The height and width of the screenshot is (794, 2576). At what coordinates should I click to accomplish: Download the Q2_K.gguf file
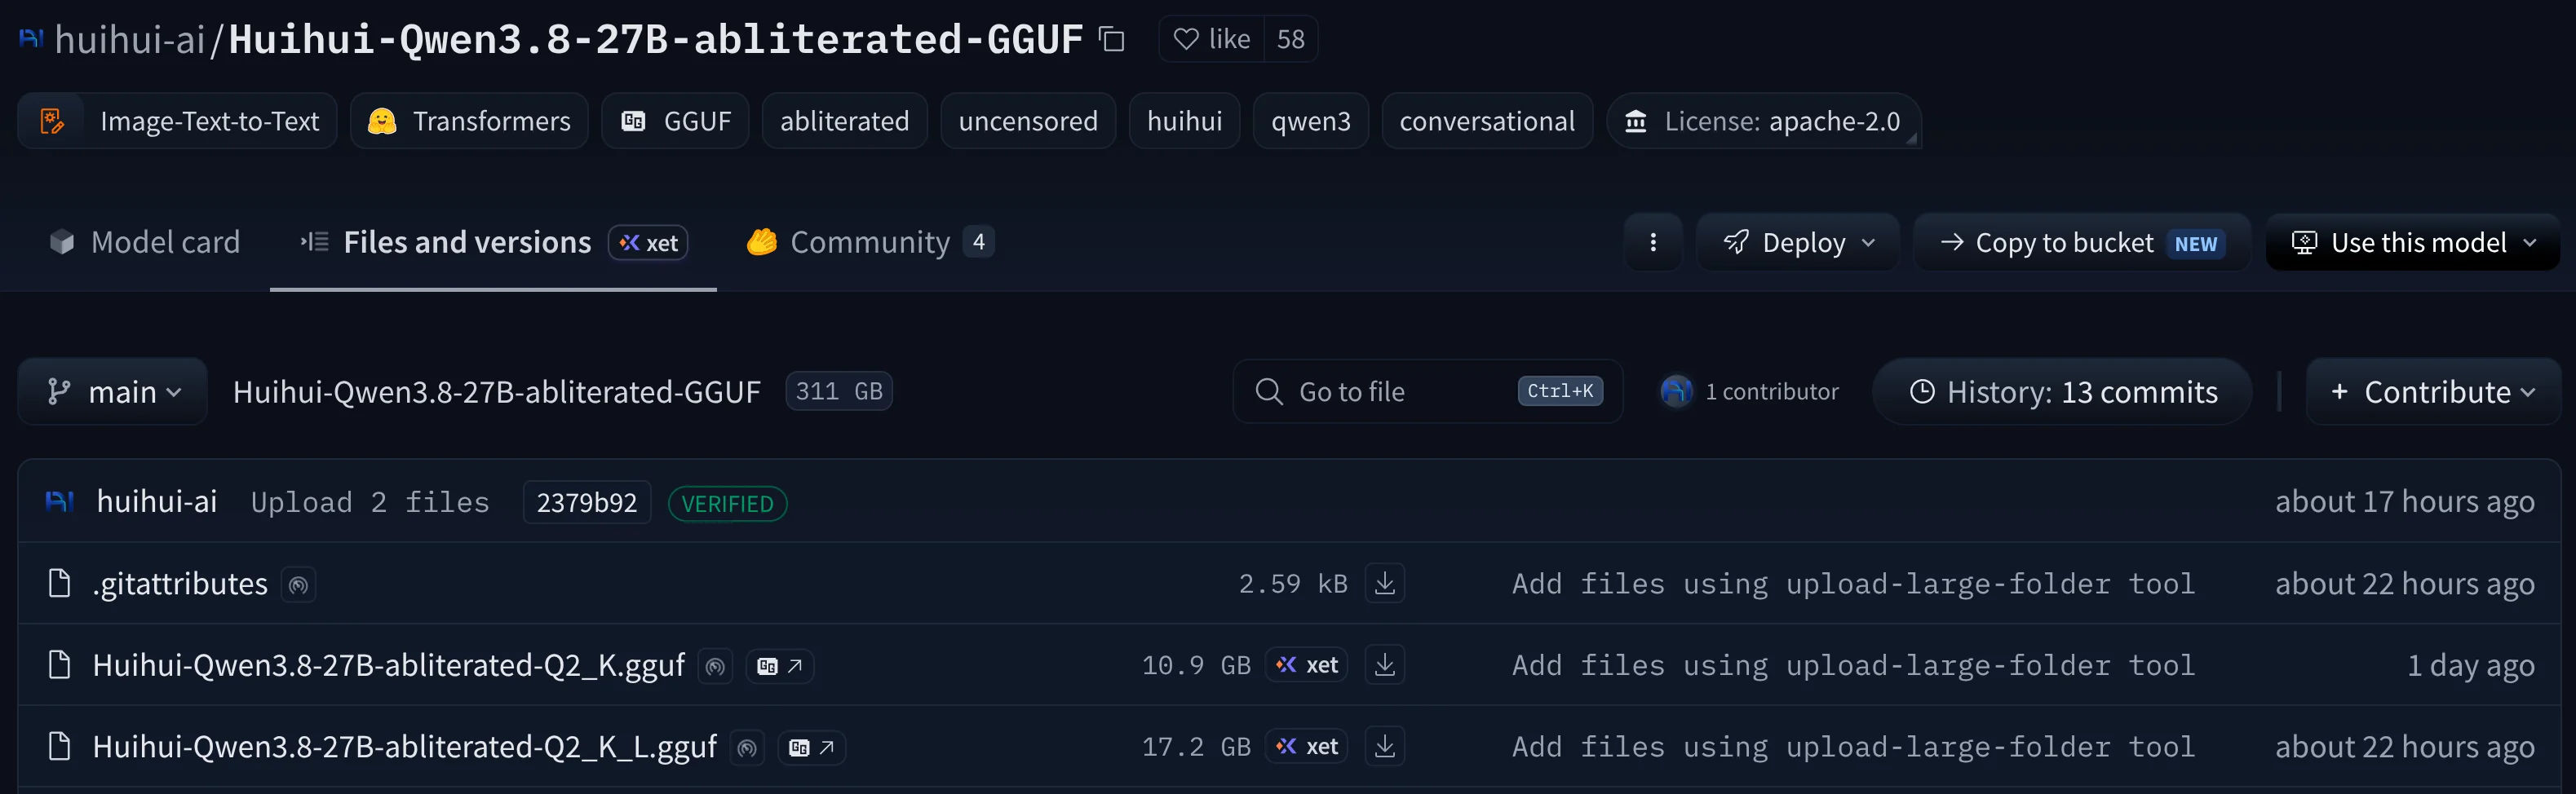(1385, 665)
